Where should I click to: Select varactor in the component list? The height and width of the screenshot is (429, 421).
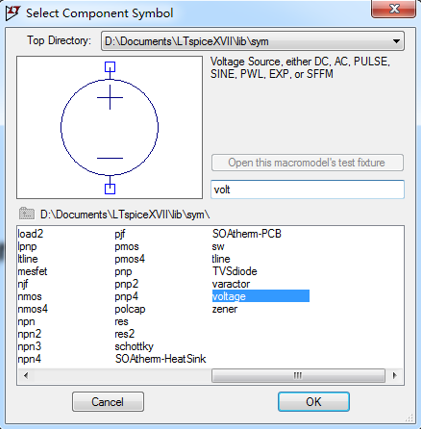click(231, 284)
